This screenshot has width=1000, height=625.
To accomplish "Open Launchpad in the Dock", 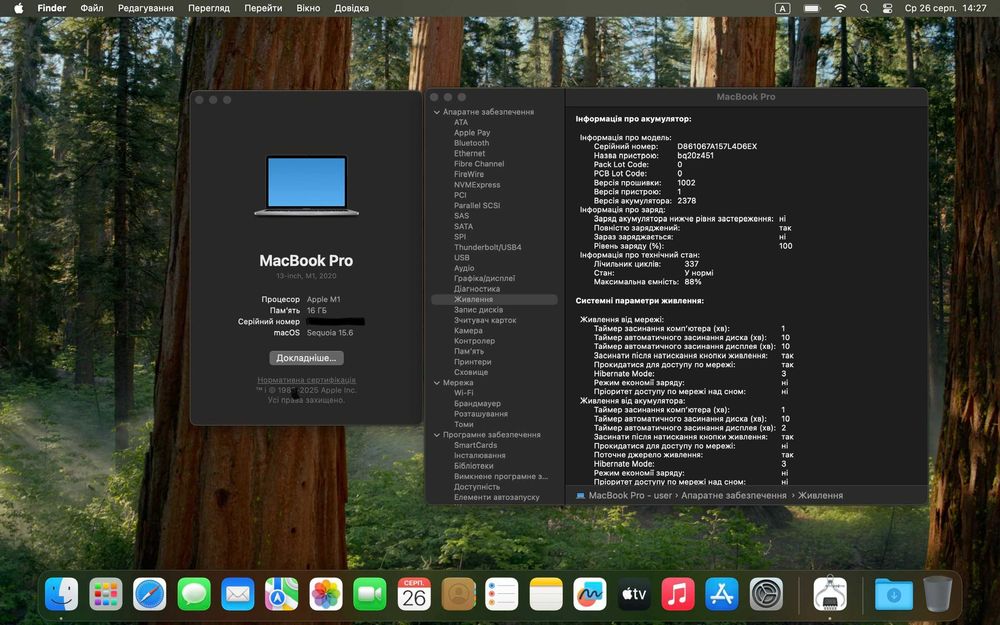I will [106, 594].
